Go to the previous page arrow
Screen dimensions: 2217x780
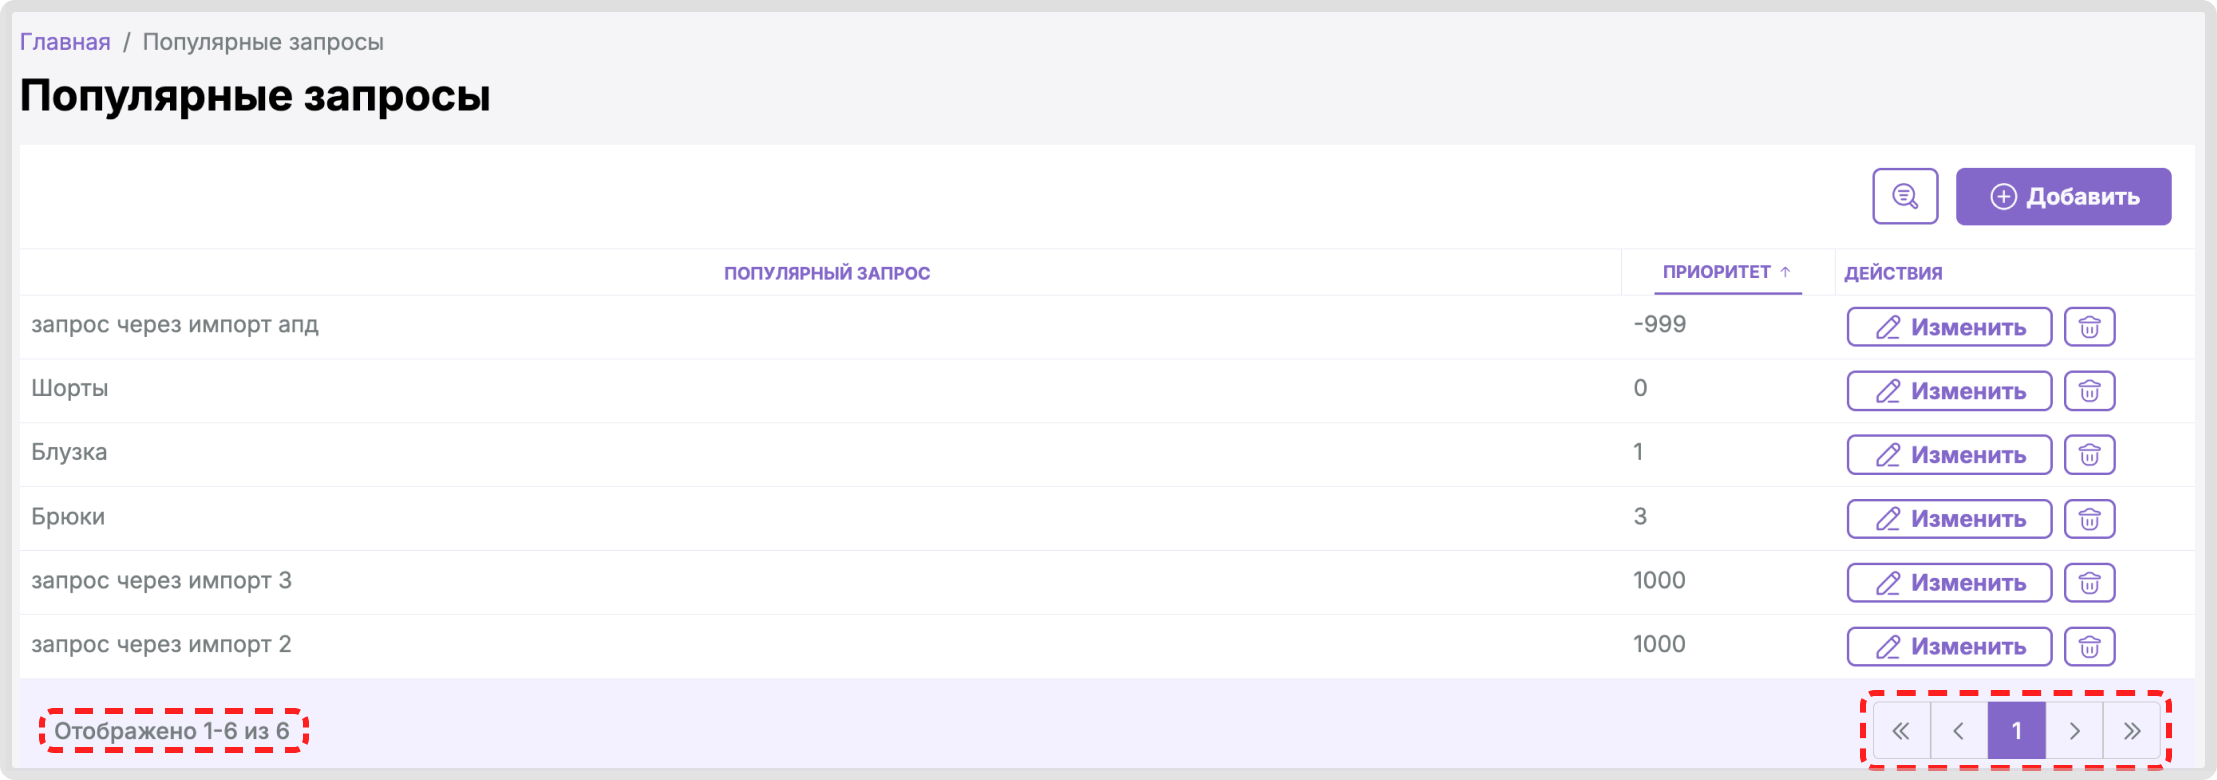pos(1959,731)
